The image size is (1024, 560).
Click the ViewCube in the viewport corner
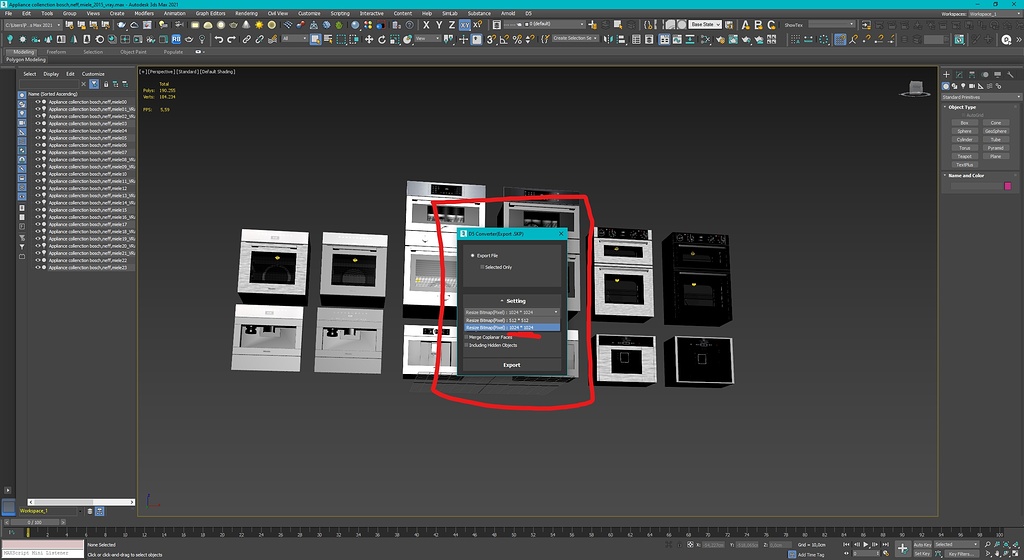coord(915,89)
